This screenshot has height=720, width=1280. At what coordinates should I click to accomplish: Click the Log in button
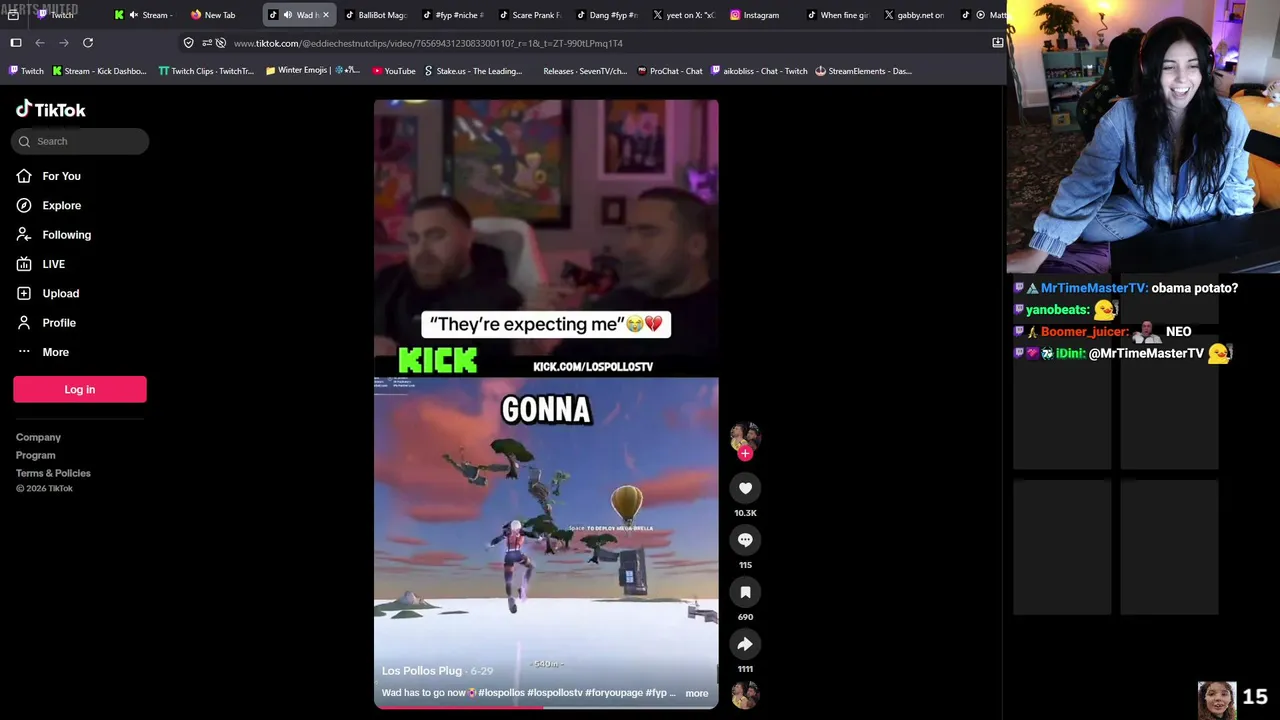[80, 389]
